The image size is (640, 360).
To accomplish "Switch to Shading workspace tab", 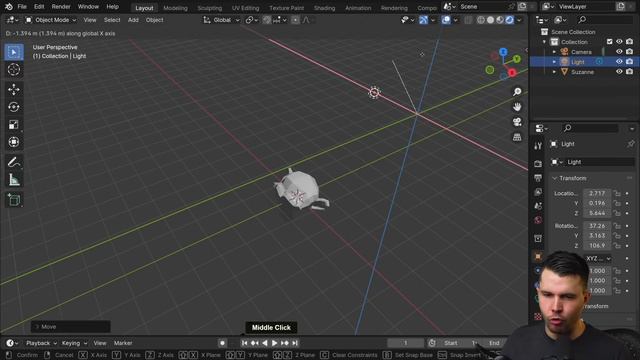I will [x=324, y=8].
